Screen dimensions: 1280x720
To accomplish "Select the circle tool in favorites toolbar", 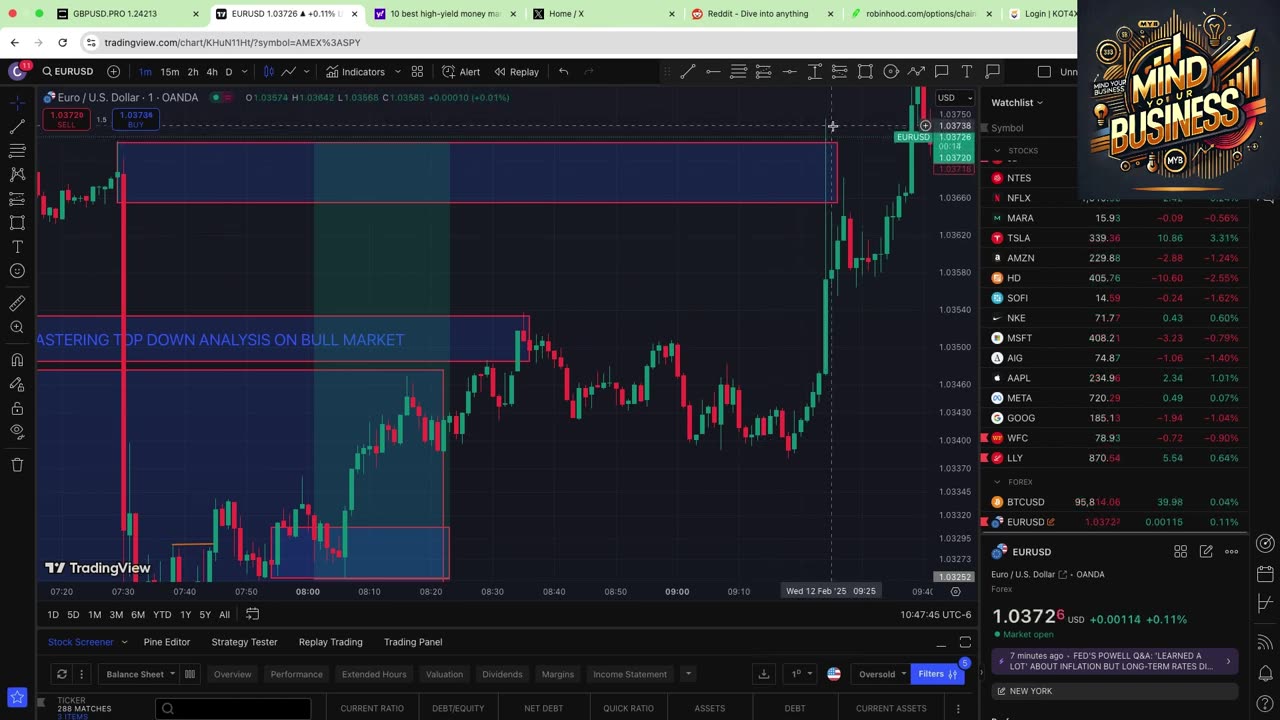I will pyautogui.click(x=890, y=72).
